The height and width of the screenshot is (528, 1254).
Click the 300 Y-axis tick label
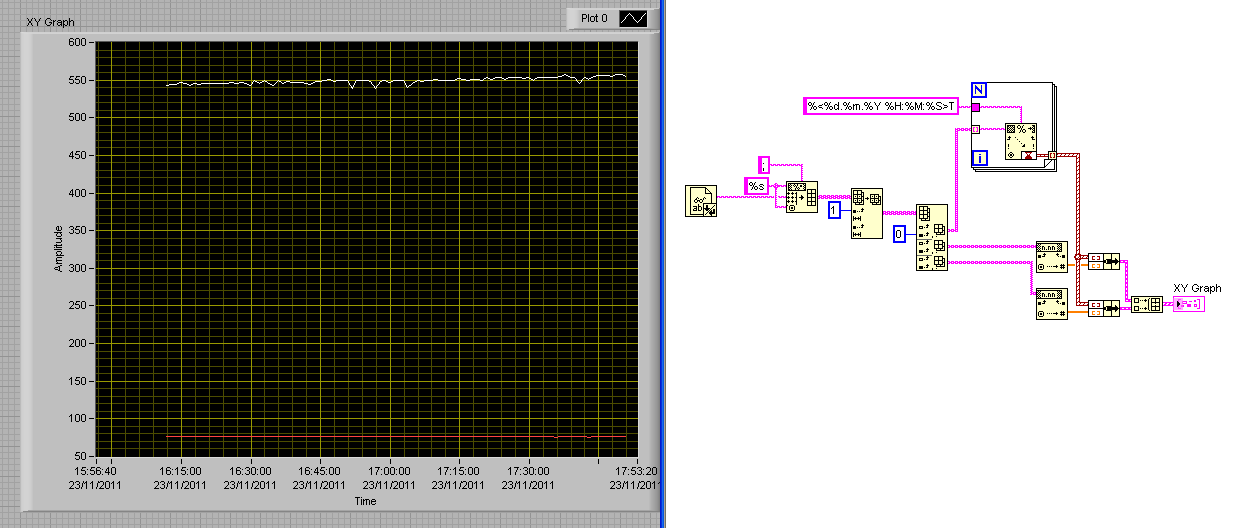[79, 268]
